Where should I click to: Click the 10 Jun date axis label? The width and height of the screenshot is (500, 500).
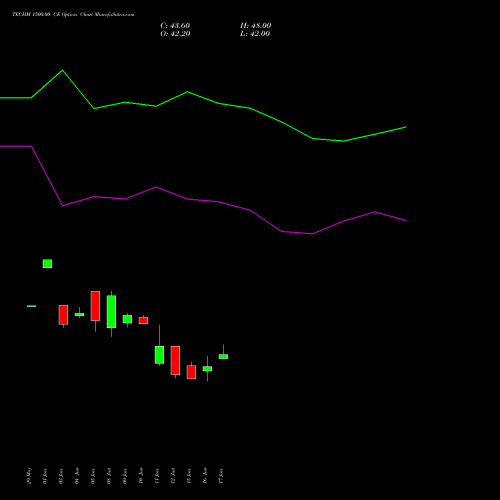(x=141, y=476)
